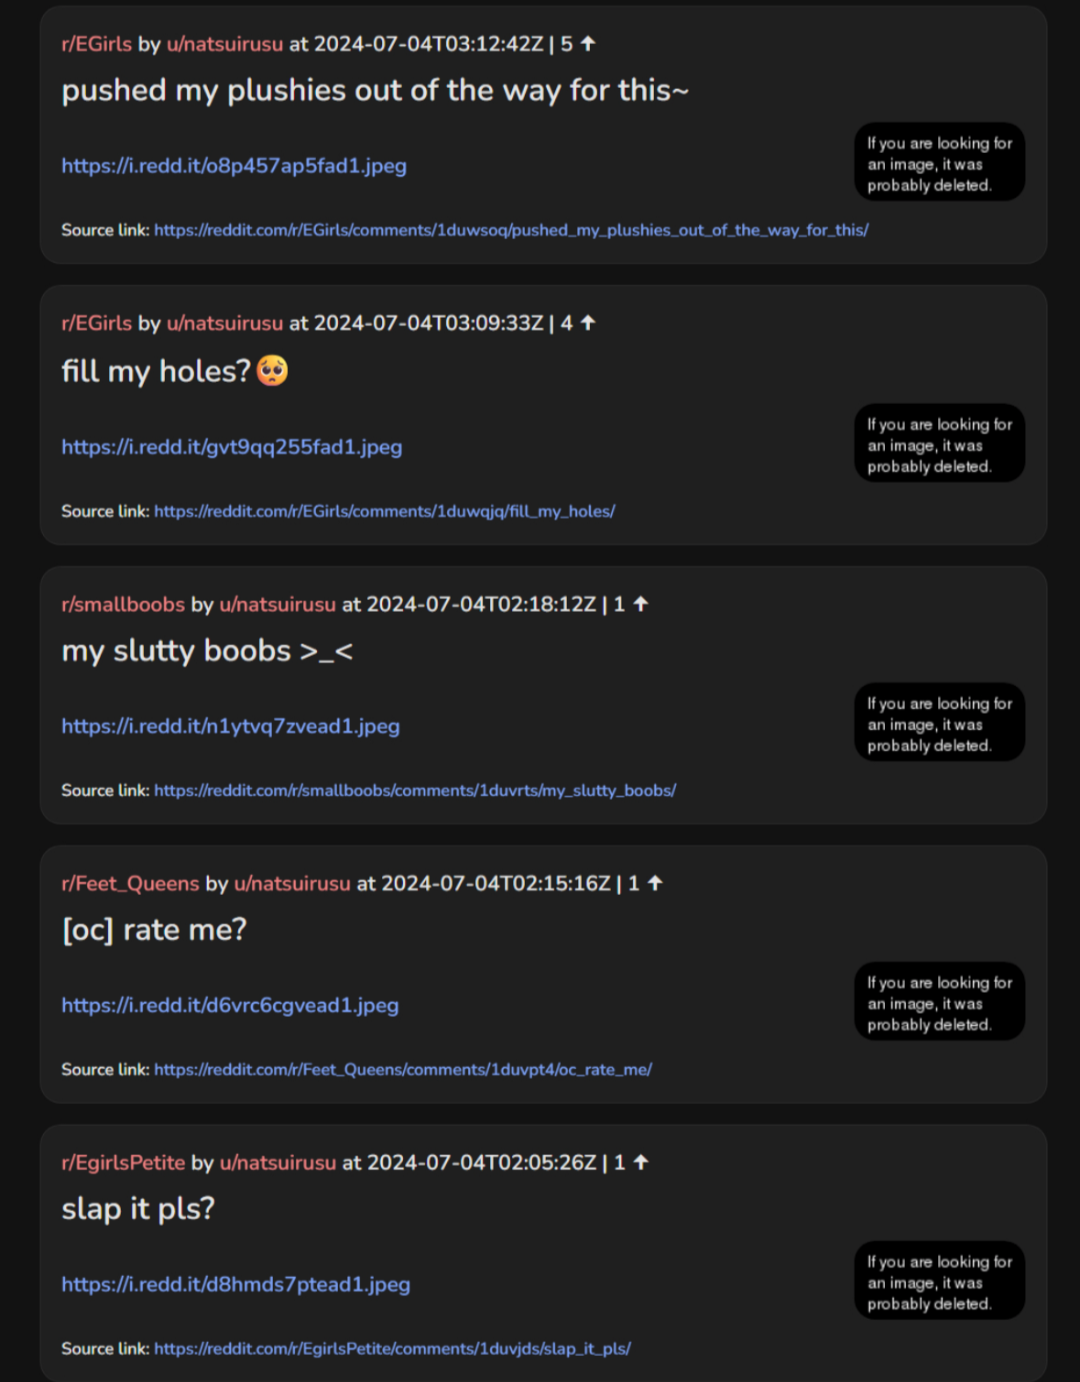1080x1382 pixels.
Task: Open source link ending in 1duwqjq
Action: point(384,511)
